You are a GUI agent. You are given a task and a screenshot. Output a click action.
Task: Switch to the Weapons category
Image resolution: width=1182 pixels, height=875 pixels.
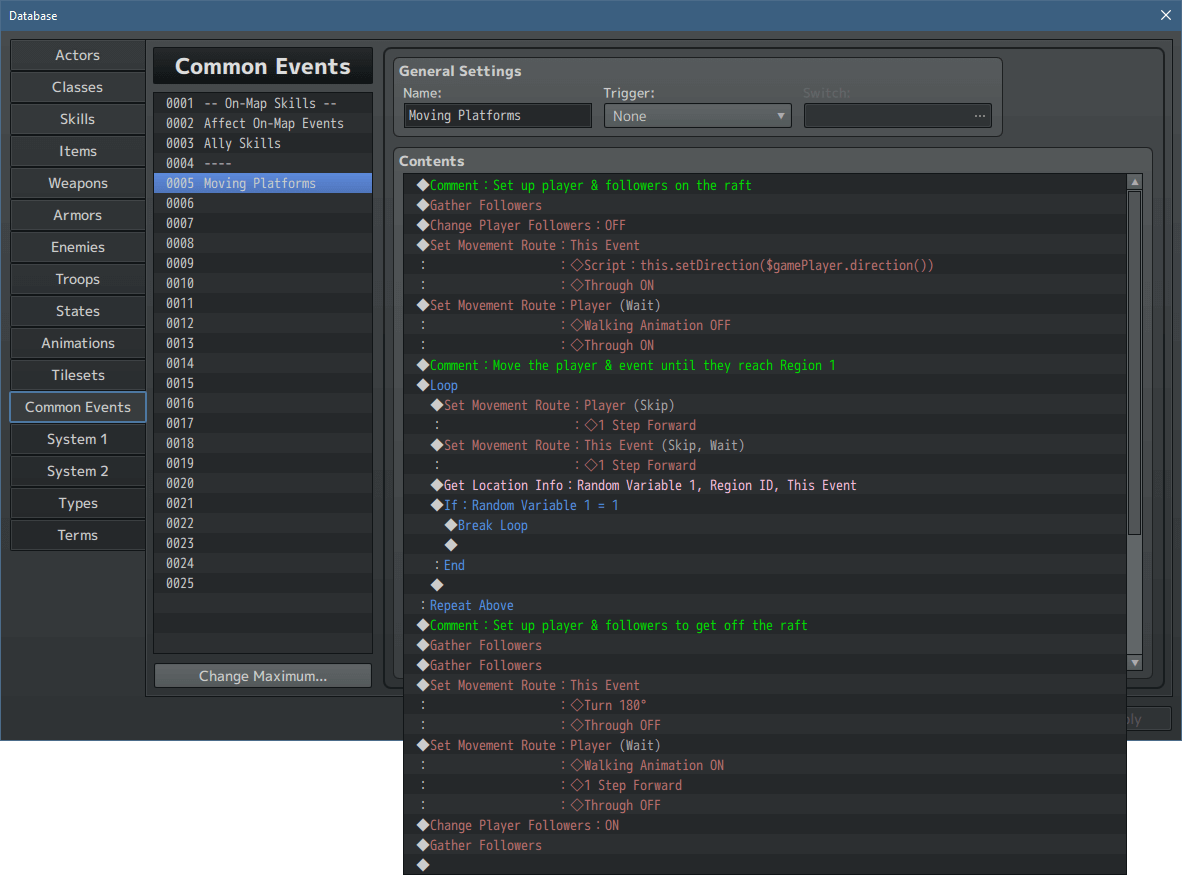point(77,183)
